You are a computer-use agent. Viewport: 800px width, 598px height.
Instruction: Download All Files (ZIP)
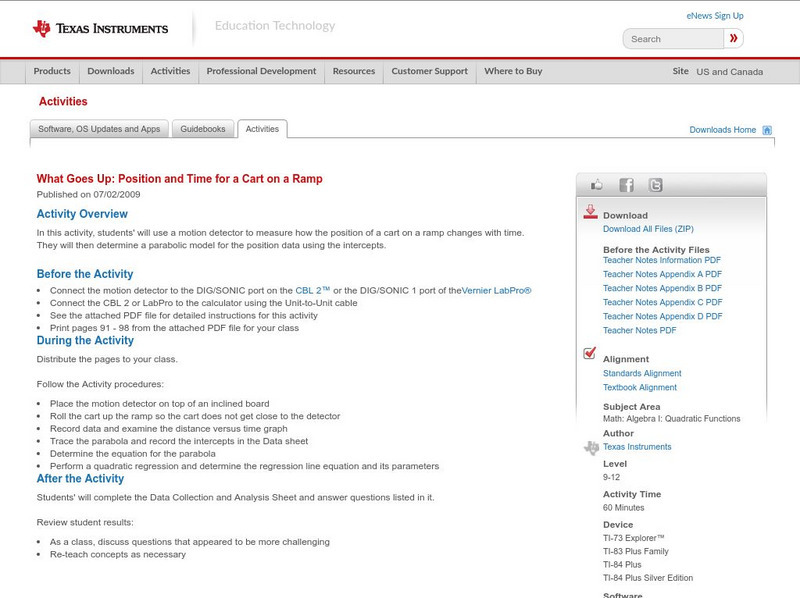click(x=648, y=229)
